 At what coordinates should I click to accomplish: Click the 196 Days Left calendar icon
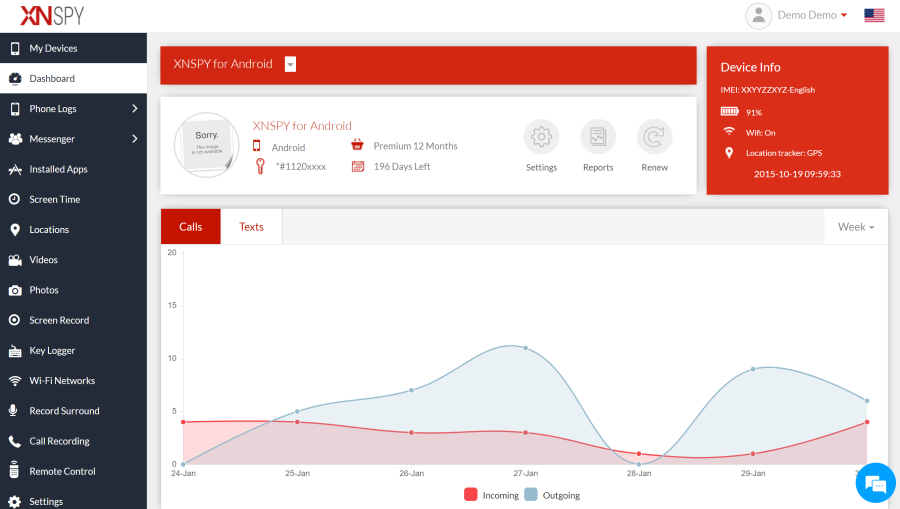[x=358, y=166]
